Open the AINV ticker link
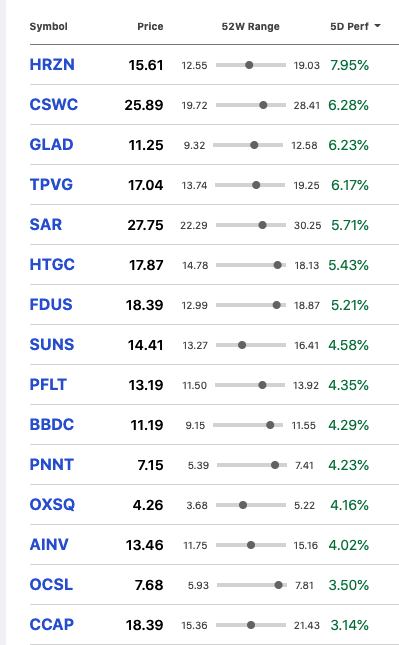The height and width of the screenshot is (645, 399). (49, 545)
